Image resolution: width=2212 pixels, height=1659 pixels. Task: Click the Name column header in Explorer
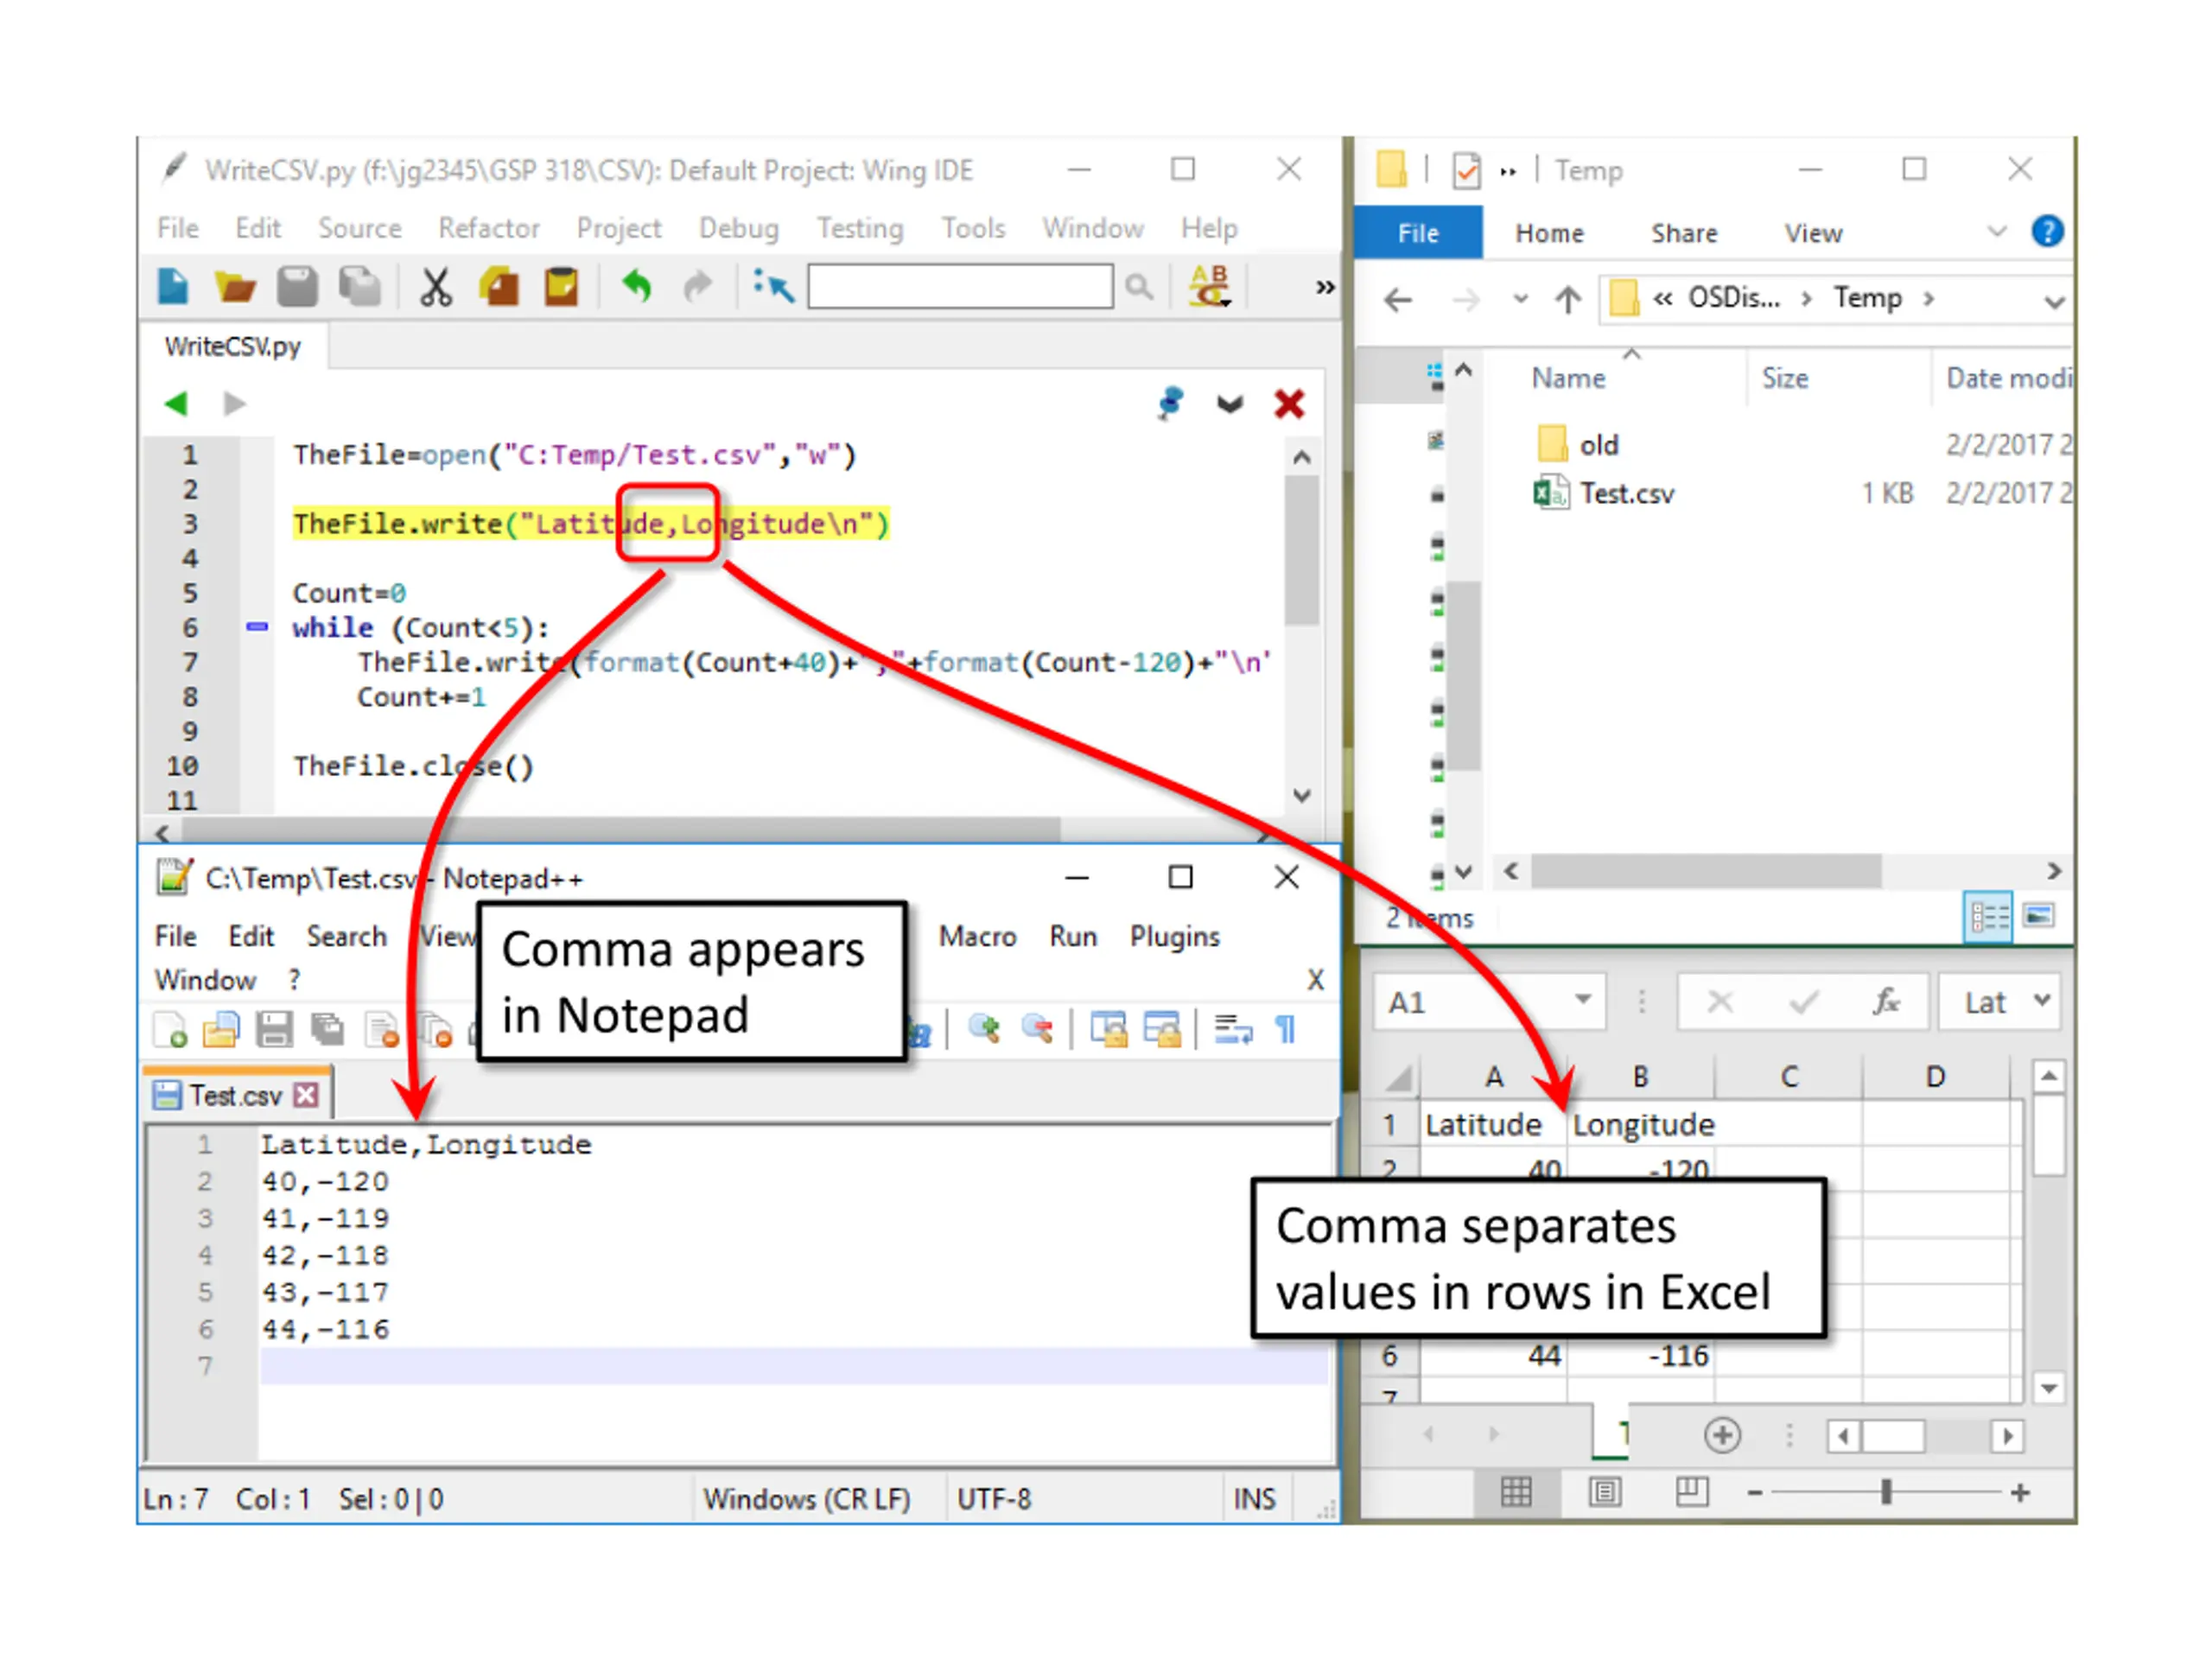click(x=1568, y=378)
